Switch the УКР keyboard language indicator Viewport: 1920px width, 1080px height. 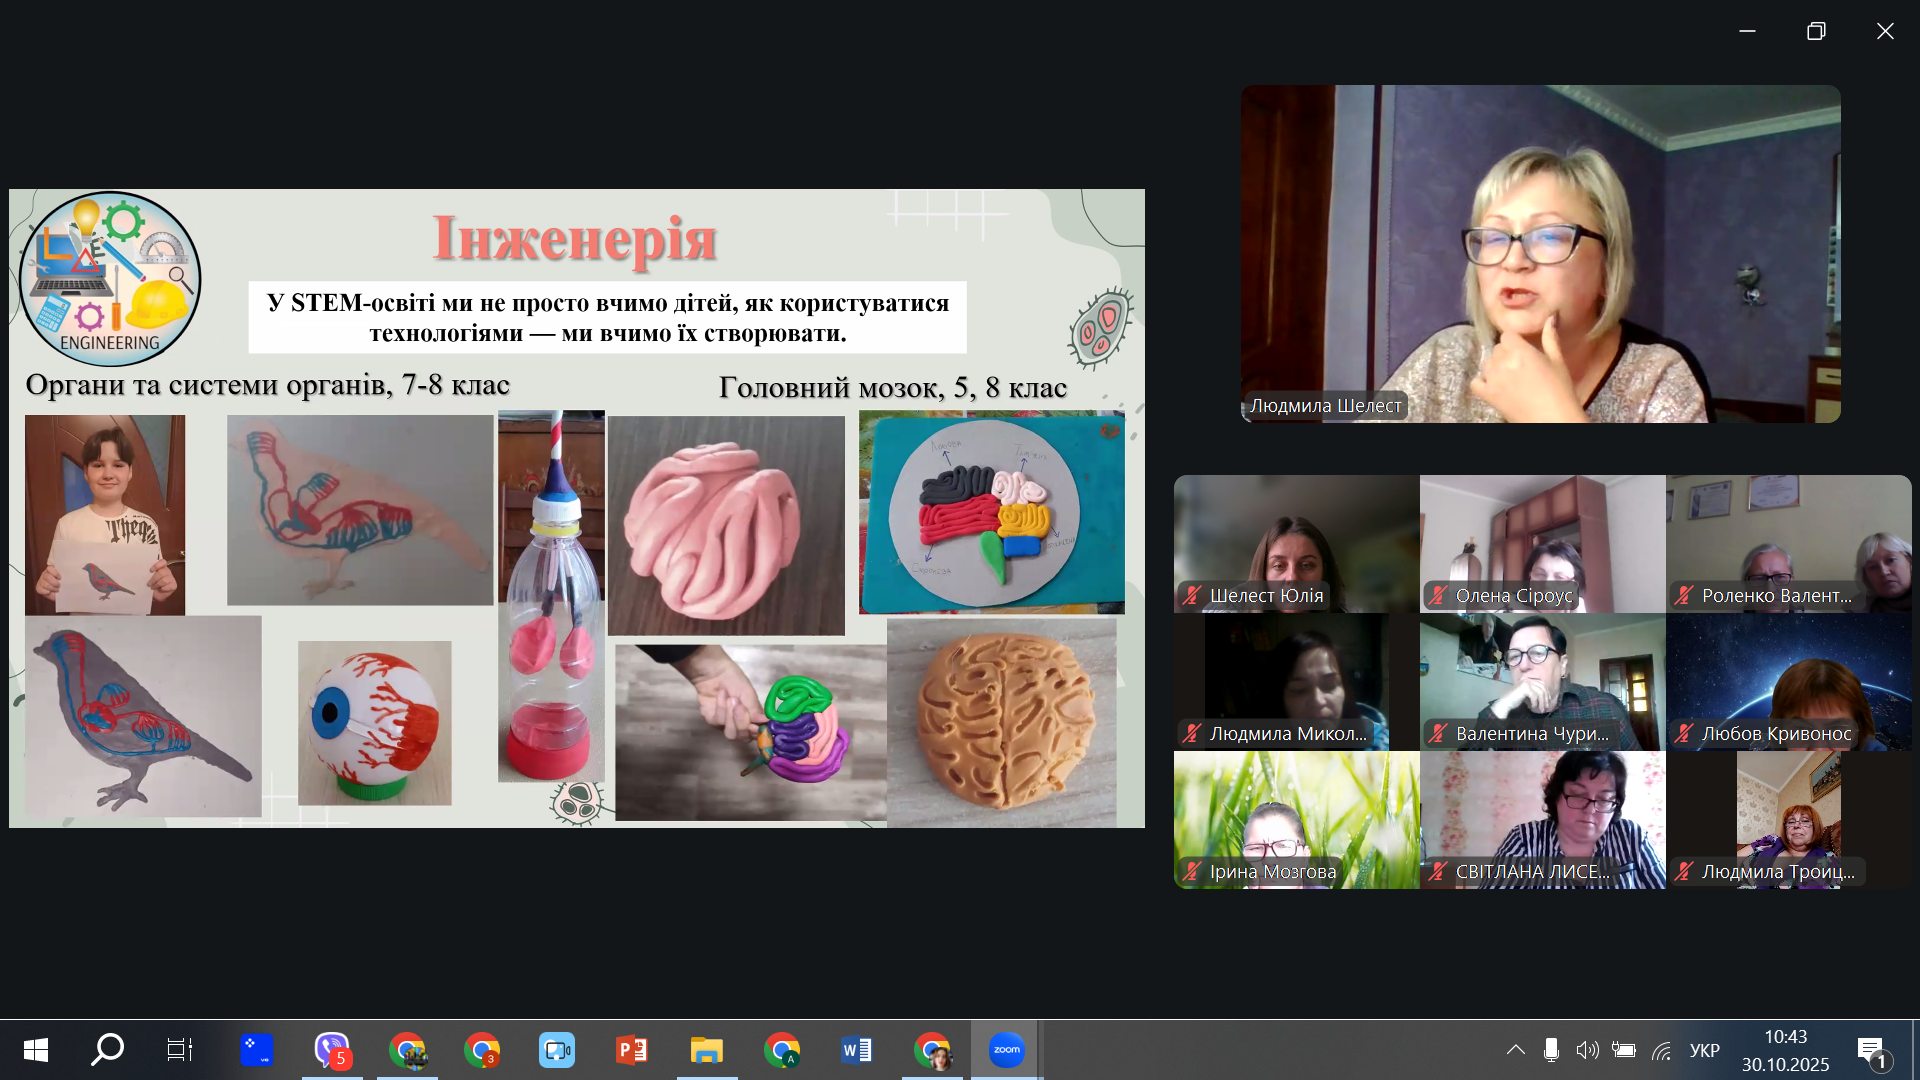pyautogui.click(x=1704, y=1050)
